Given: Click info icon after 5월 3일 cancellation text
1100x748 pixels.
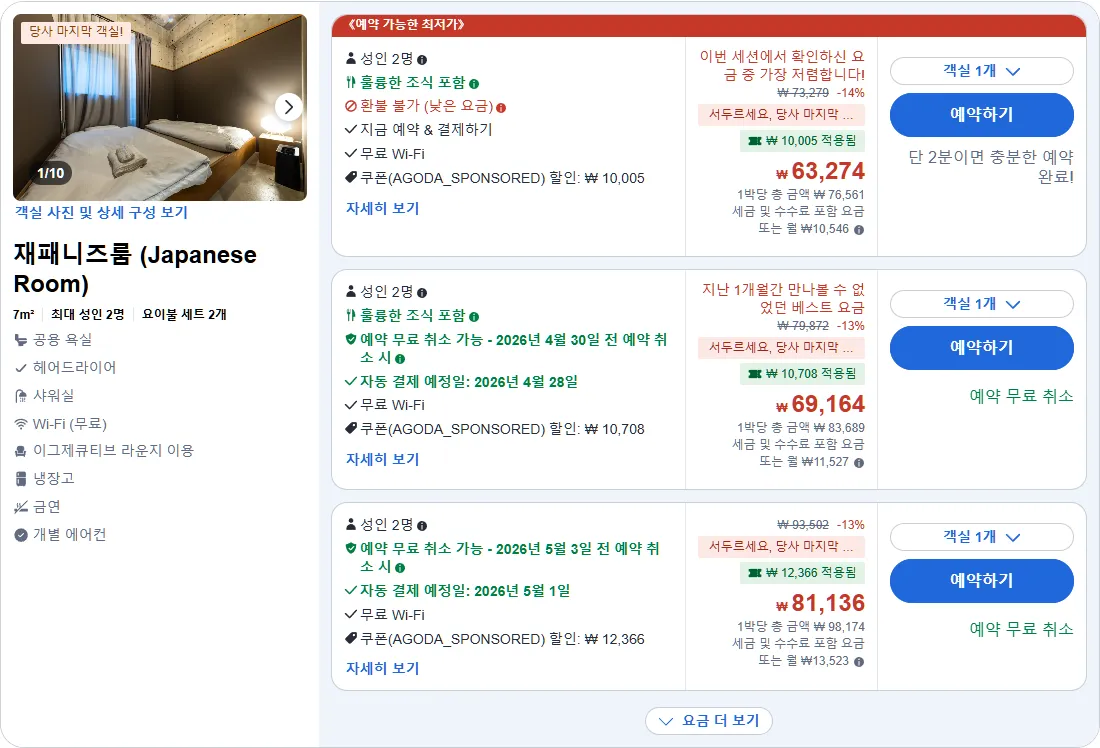Looking at the screenshot, I should click(400, 568).
